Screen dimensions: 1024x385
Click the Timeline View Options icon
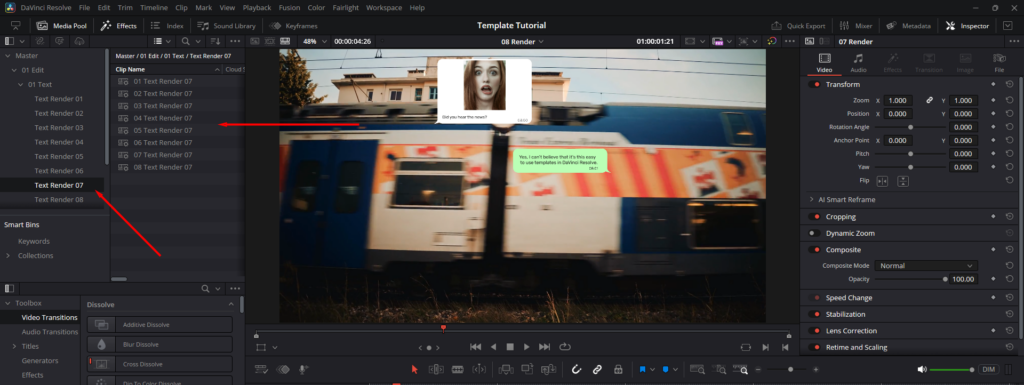pos(261,369)
